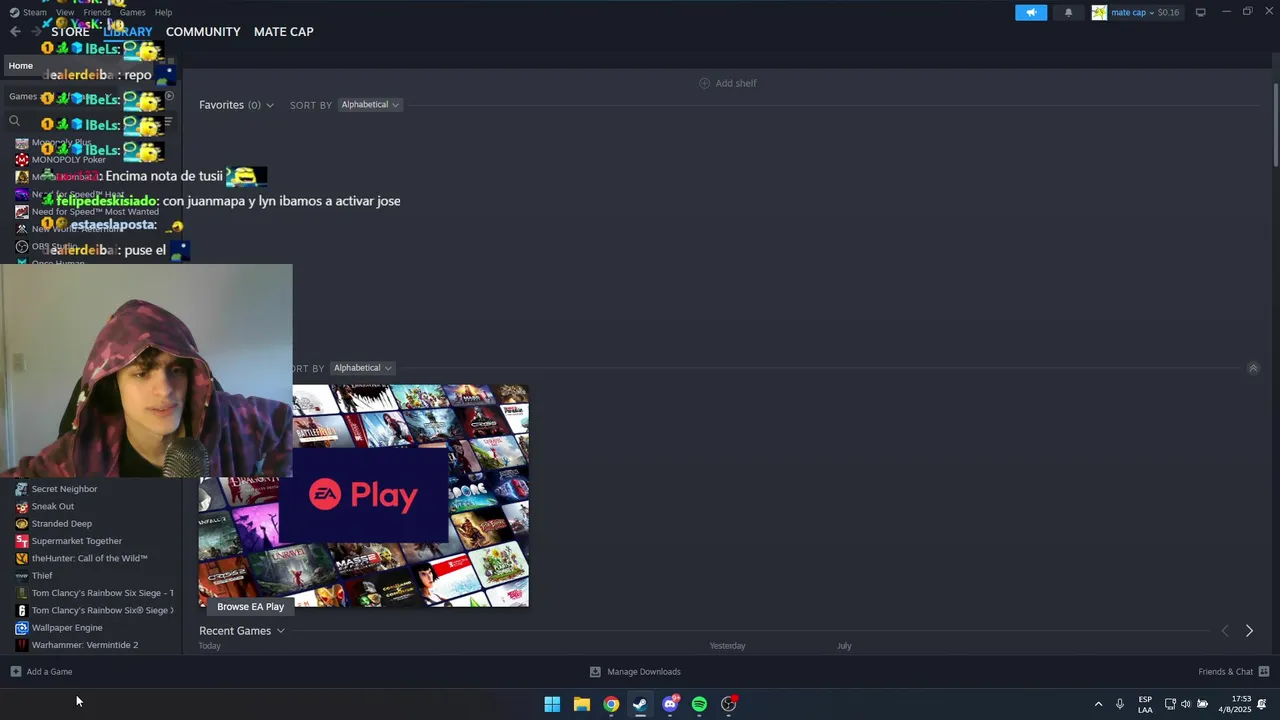Open the mate cap account dropdown
The width and height of the screenshot is (1280, 720).
click(x=1139, y=12)
